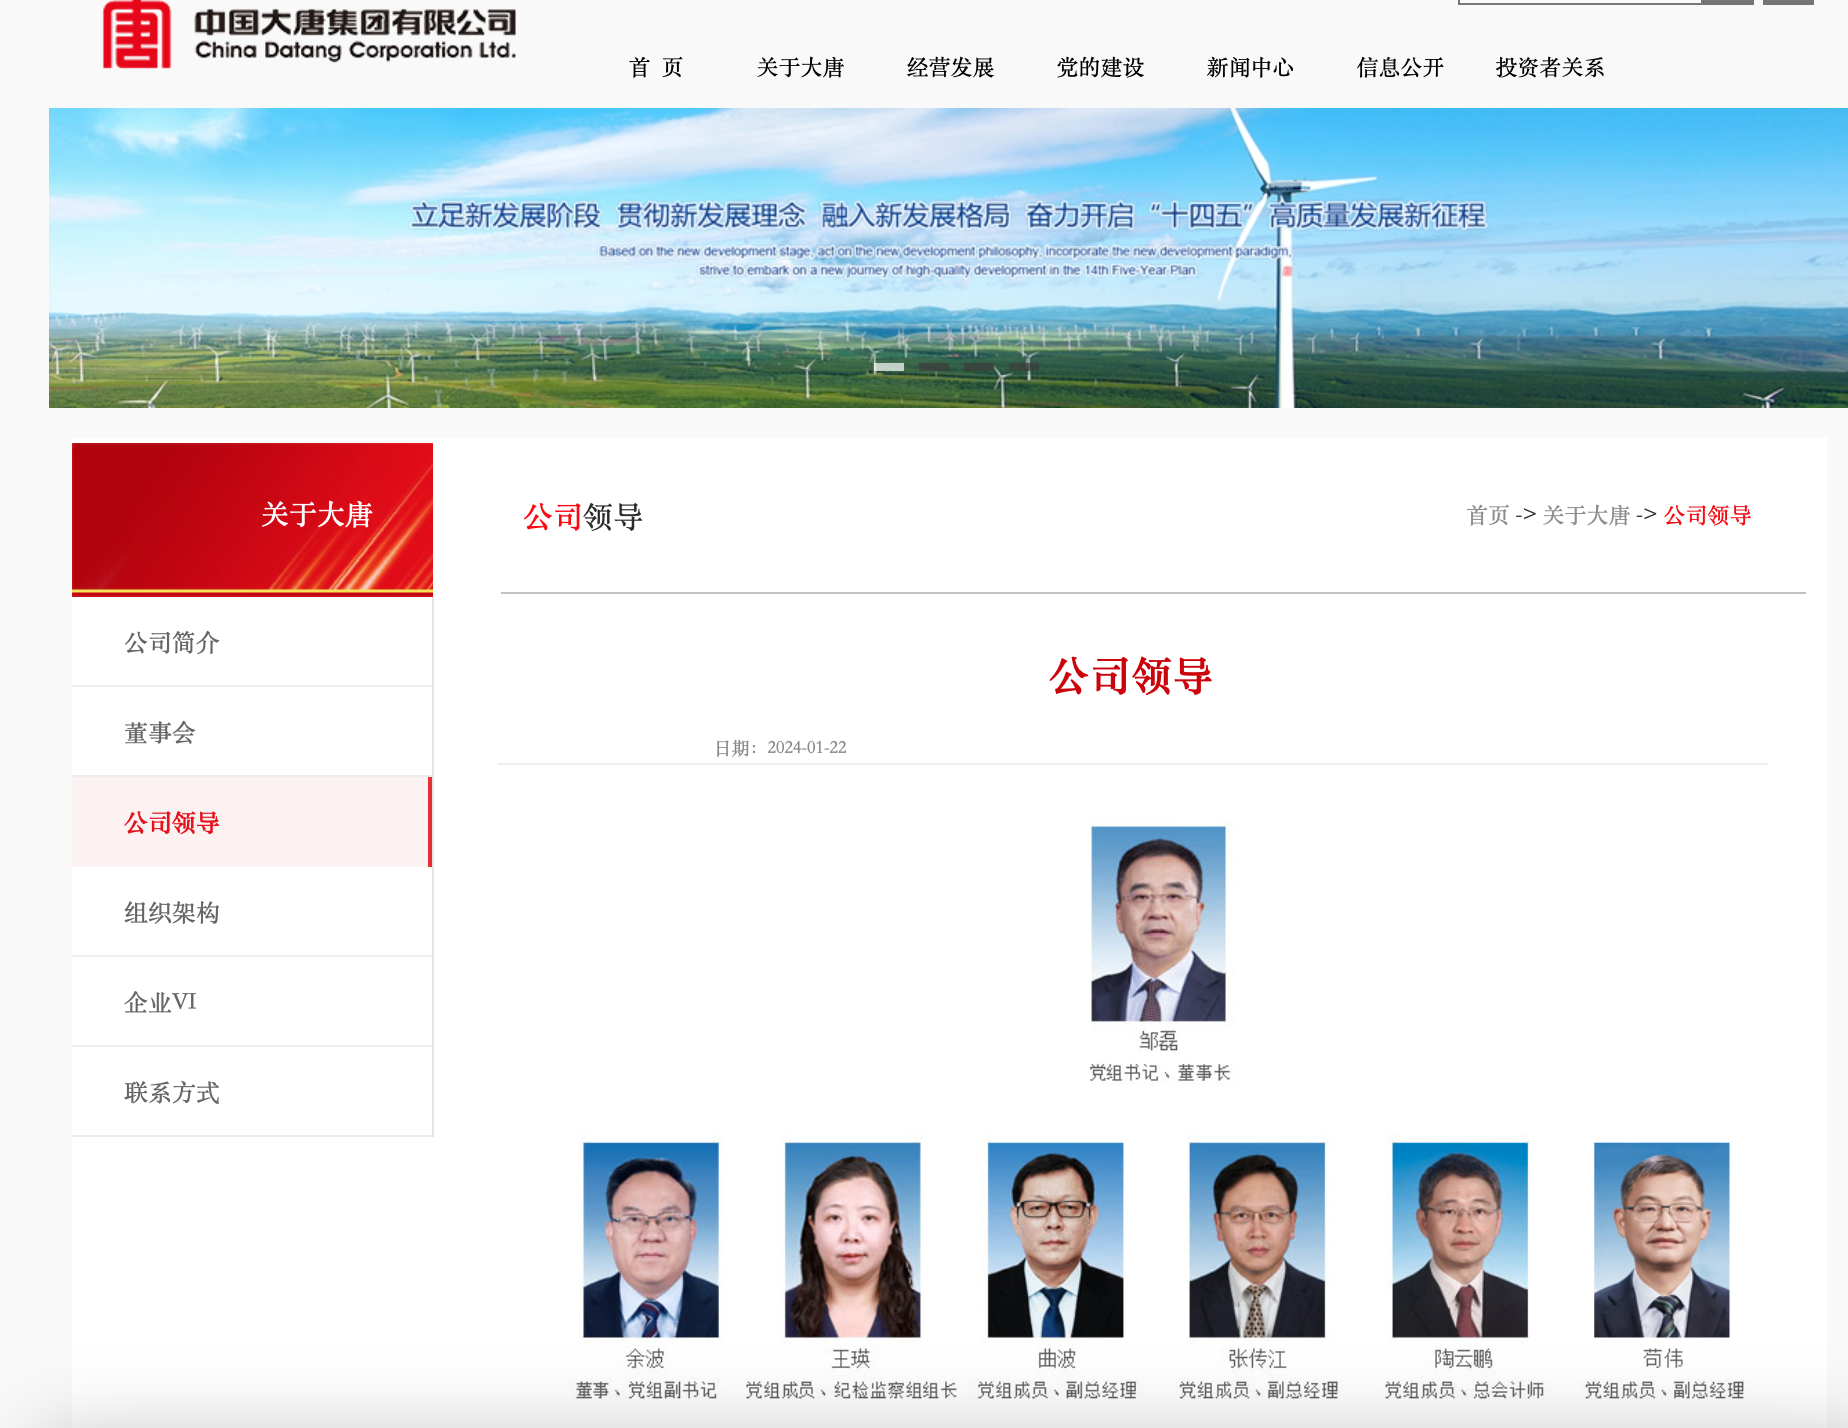
Task: Click 首页 in the breadcrumb trail
Action: click(x=1487, y=515)
